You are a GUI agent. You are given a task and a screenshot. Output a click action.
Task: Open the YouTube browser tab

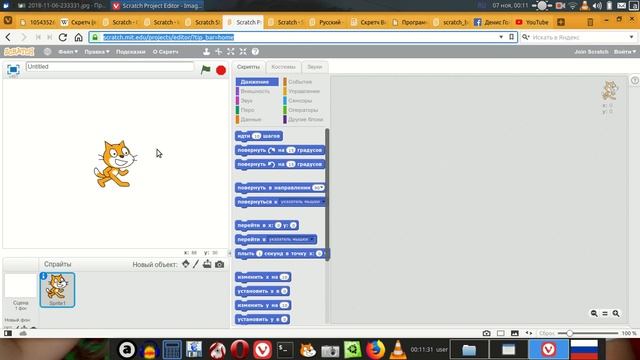pos(533,22)
